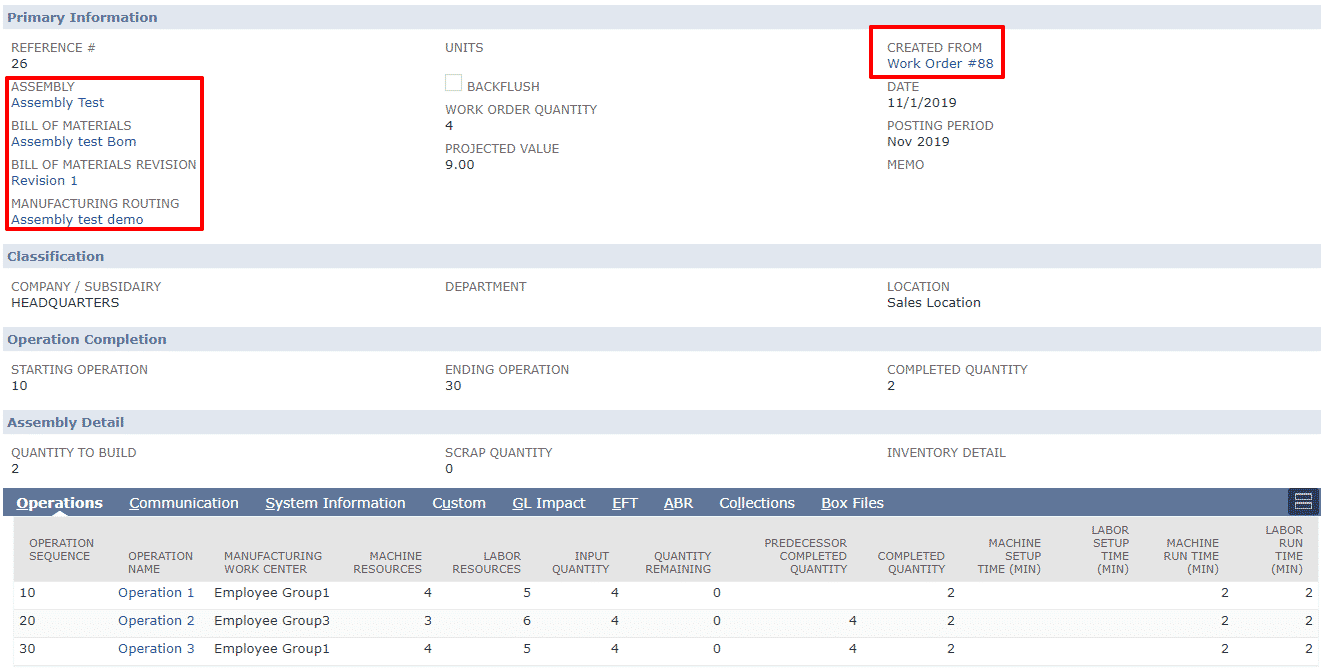Click the Operation Sequence column header

coord(60,550)
